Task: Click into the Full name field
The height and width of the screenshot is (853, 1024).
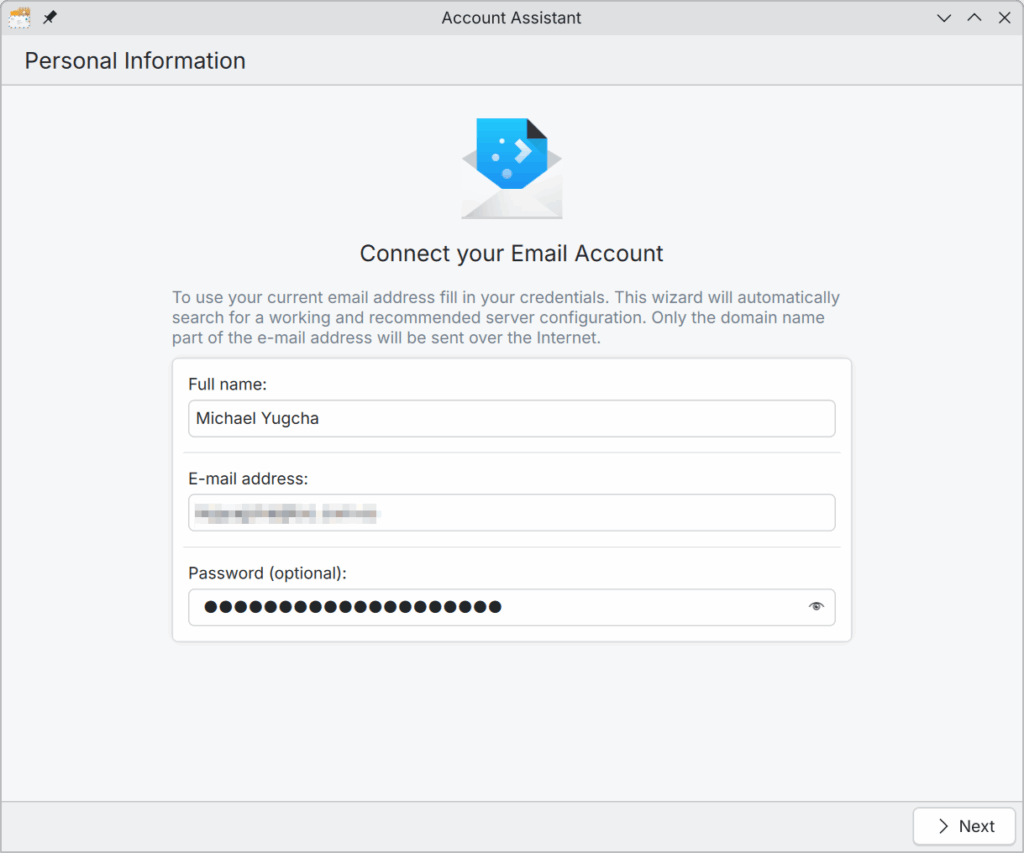Action: click(511, 419)
